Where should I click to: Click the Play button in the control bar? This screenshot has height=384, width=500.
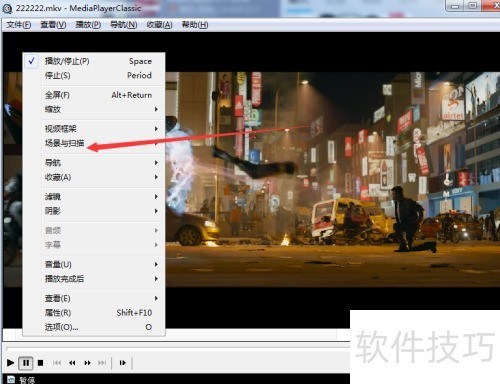[x=10, y=362]
